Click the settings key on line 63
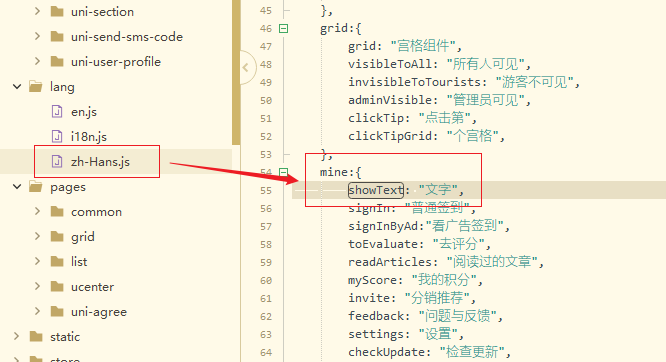Screen dimensions: 666x362 click(375, 334)
